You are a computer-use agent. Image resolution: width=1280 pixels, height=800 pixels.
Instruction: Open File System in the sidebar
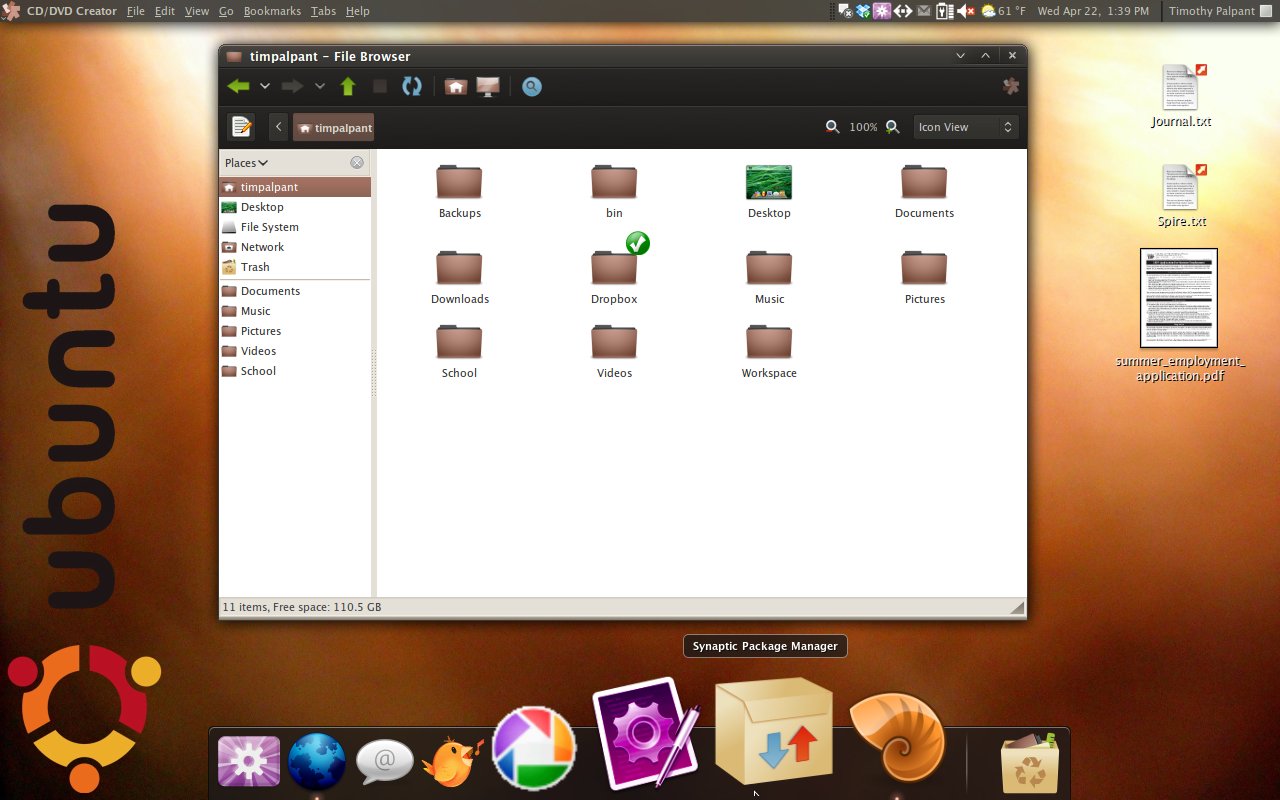click(x=295, y=227)
